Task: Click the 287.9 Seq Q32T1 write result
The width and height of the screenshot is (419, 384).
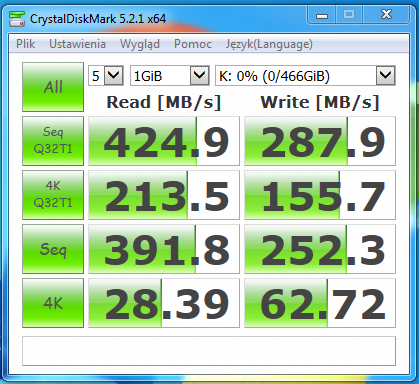Action: [320, 141]
